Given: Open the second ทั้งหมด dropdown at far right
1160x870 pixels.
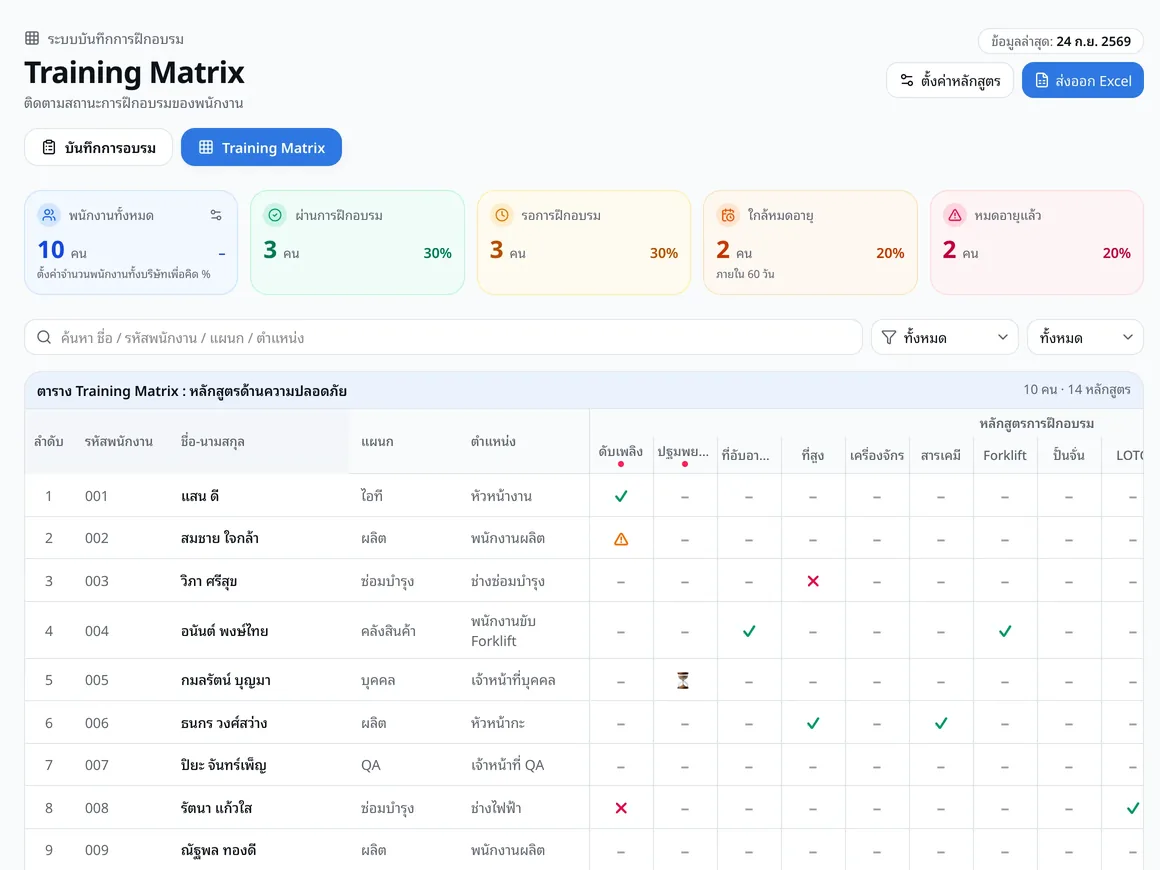Looking at the screenshot, I should (1085, 337).
